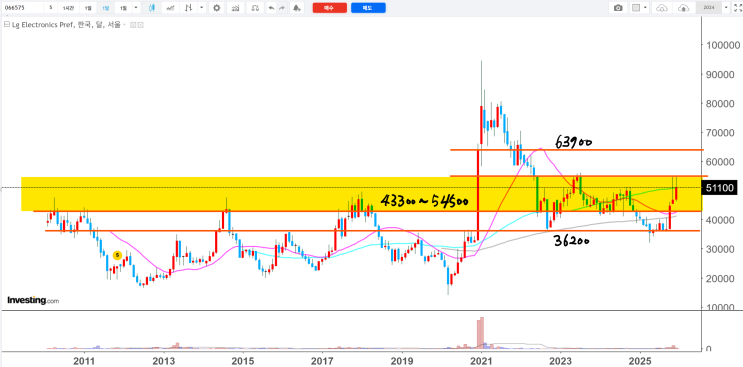Open chart settings via the gear icon
743x367 pixels.
tap(217, 8)
